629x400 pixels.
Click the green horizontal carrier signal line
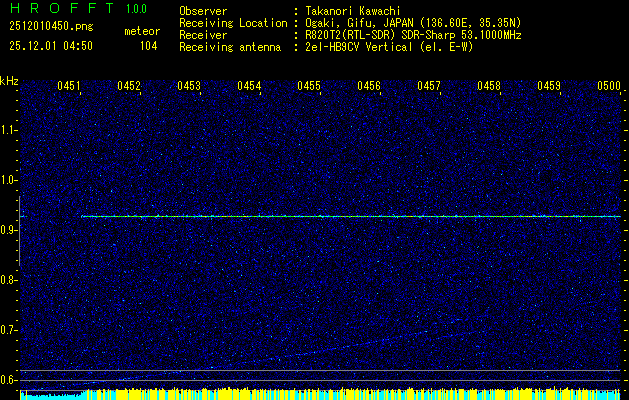click(x=350, y=216)
